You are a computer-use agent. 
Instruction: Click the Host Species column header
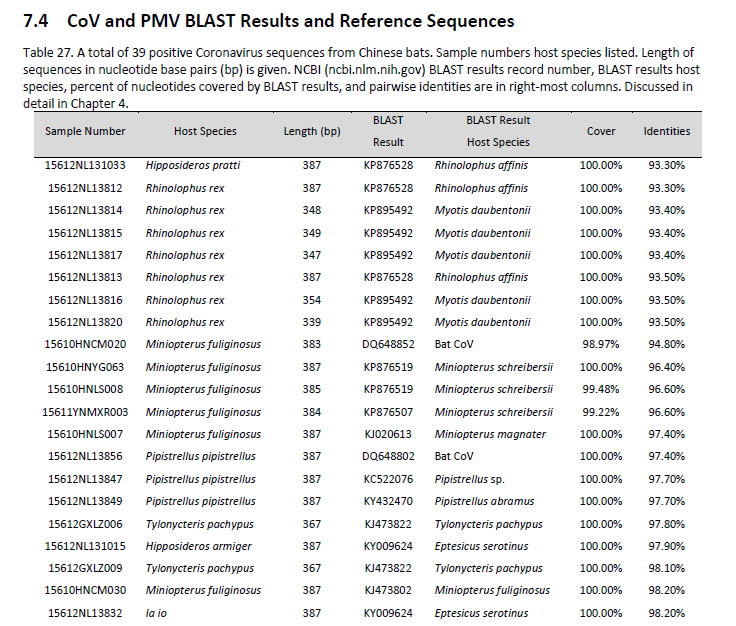point(205,131)
